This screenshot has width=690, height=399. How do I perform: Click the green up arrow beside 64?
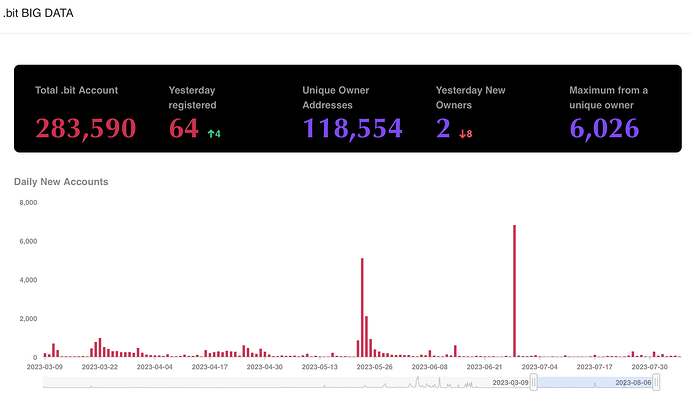click(211, 134)
